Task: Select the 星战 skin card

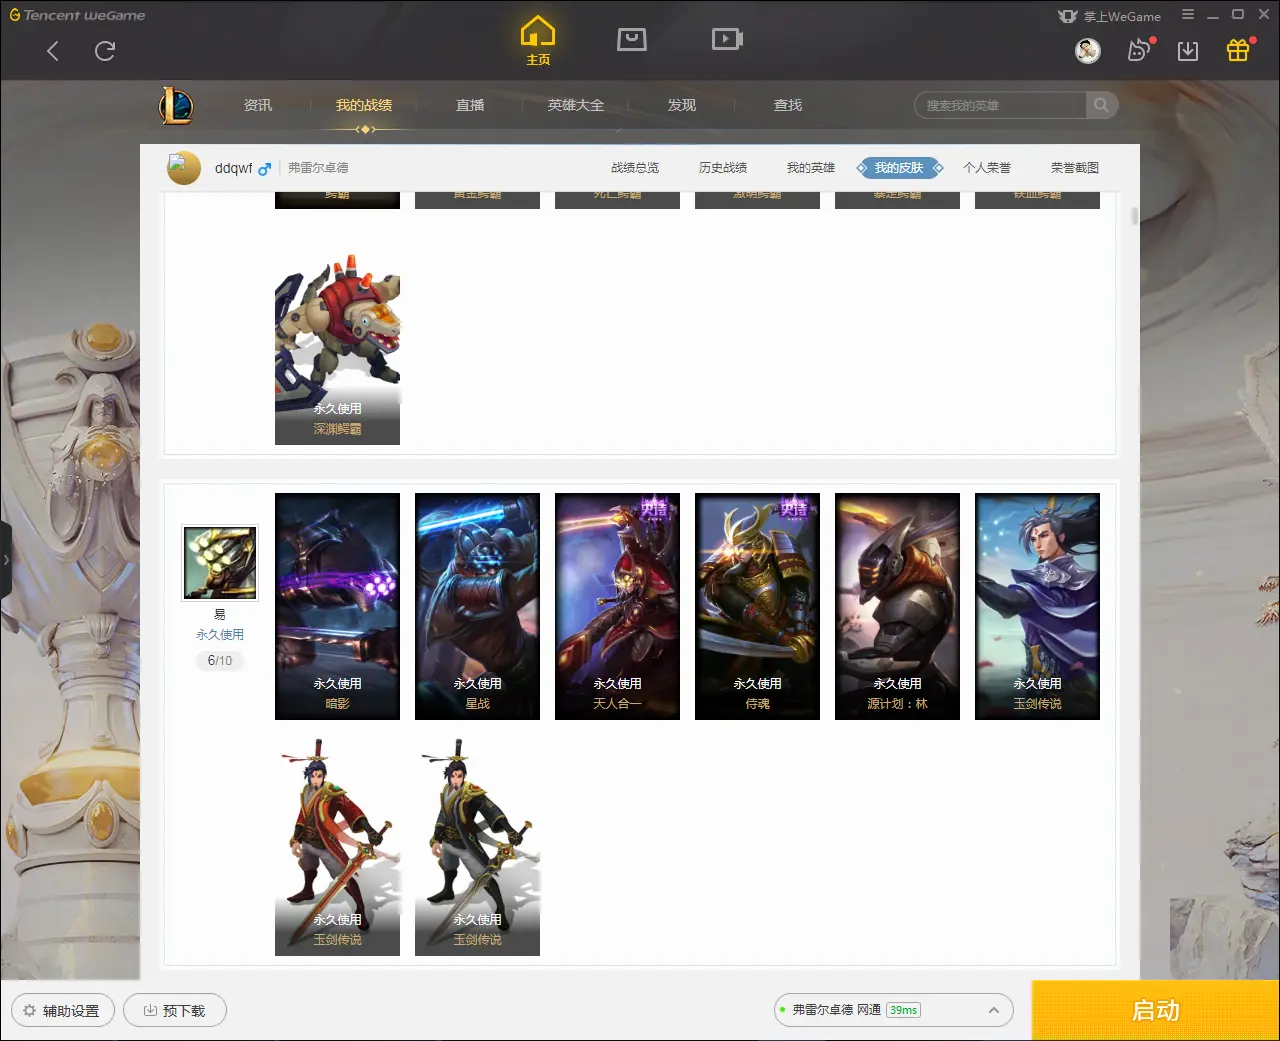Action: (477, 606)
